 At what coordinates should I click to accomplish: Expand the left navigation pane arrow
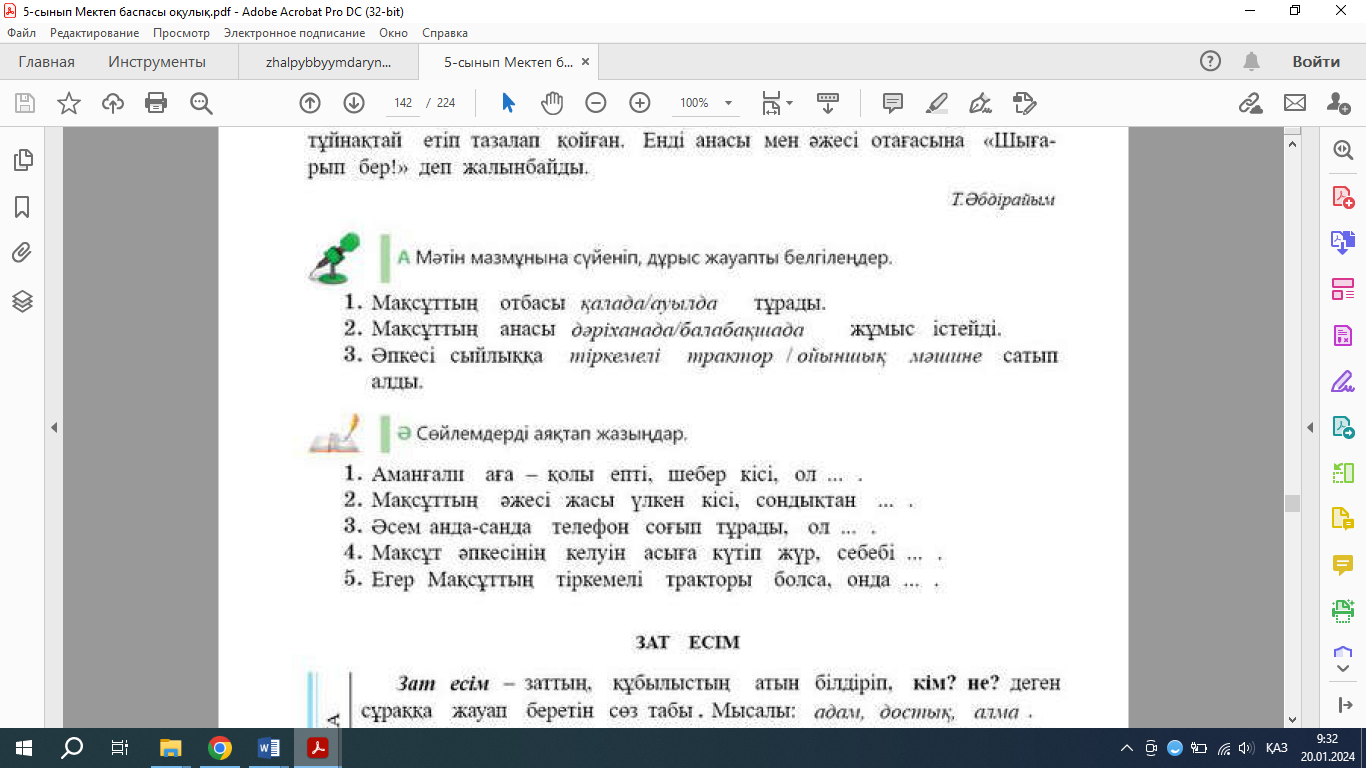(x=54, y=428)
